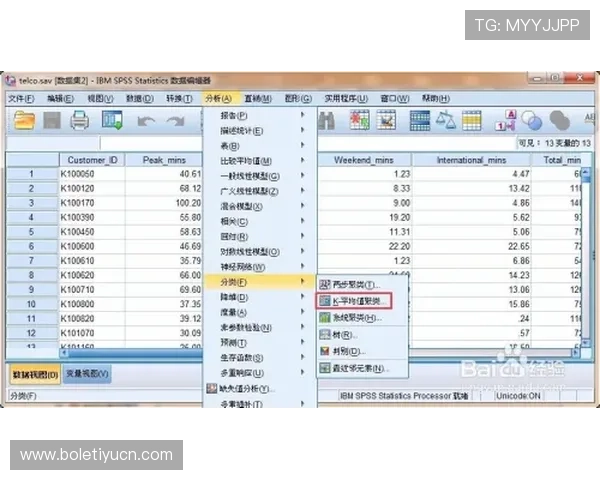Screen dimensions: 600x480
Task: Expand the 比较平均值(M) submenu
Action: (x=260, y=161)
